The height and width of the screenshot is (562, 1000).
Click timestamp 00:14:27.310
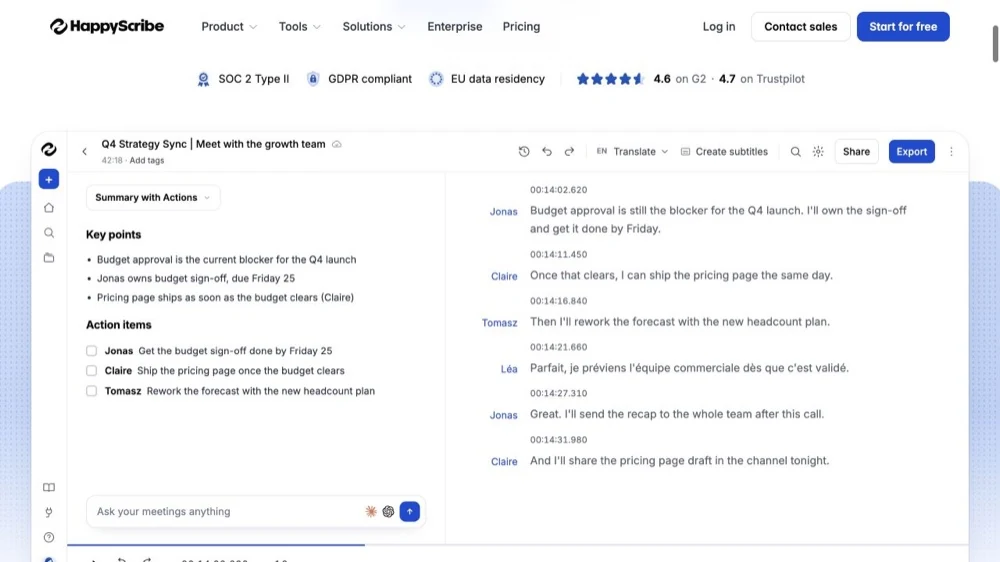558,393
